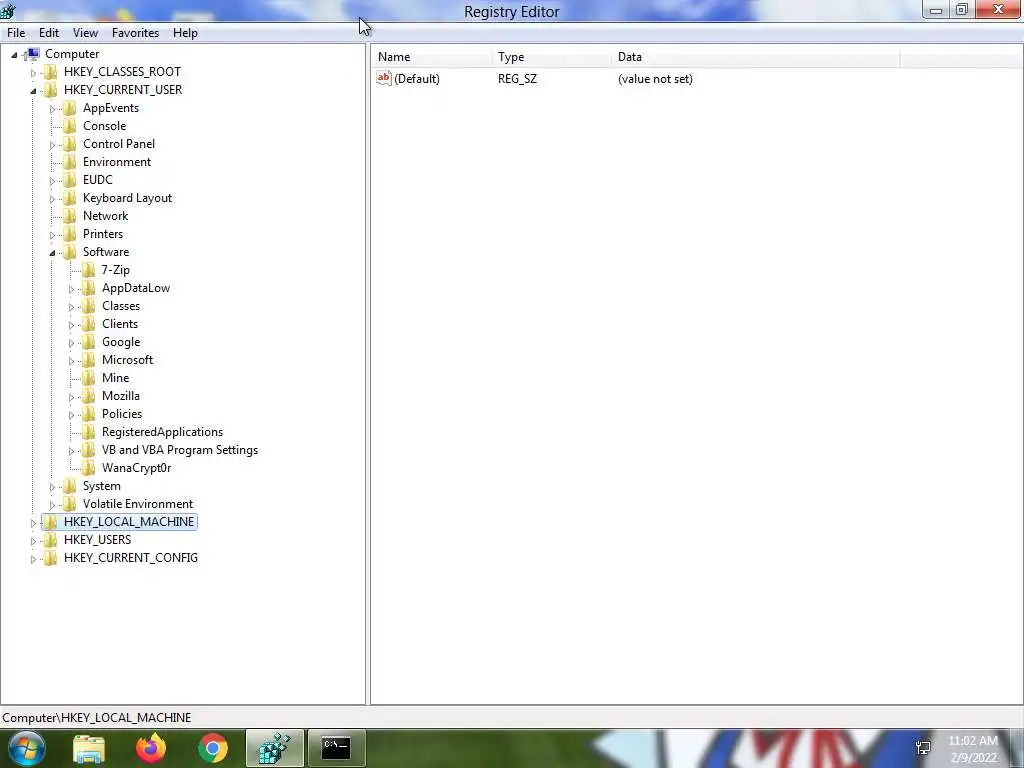Expand the HKEY_LOCAL_MACHINE arrow

(x=33, y=523)
